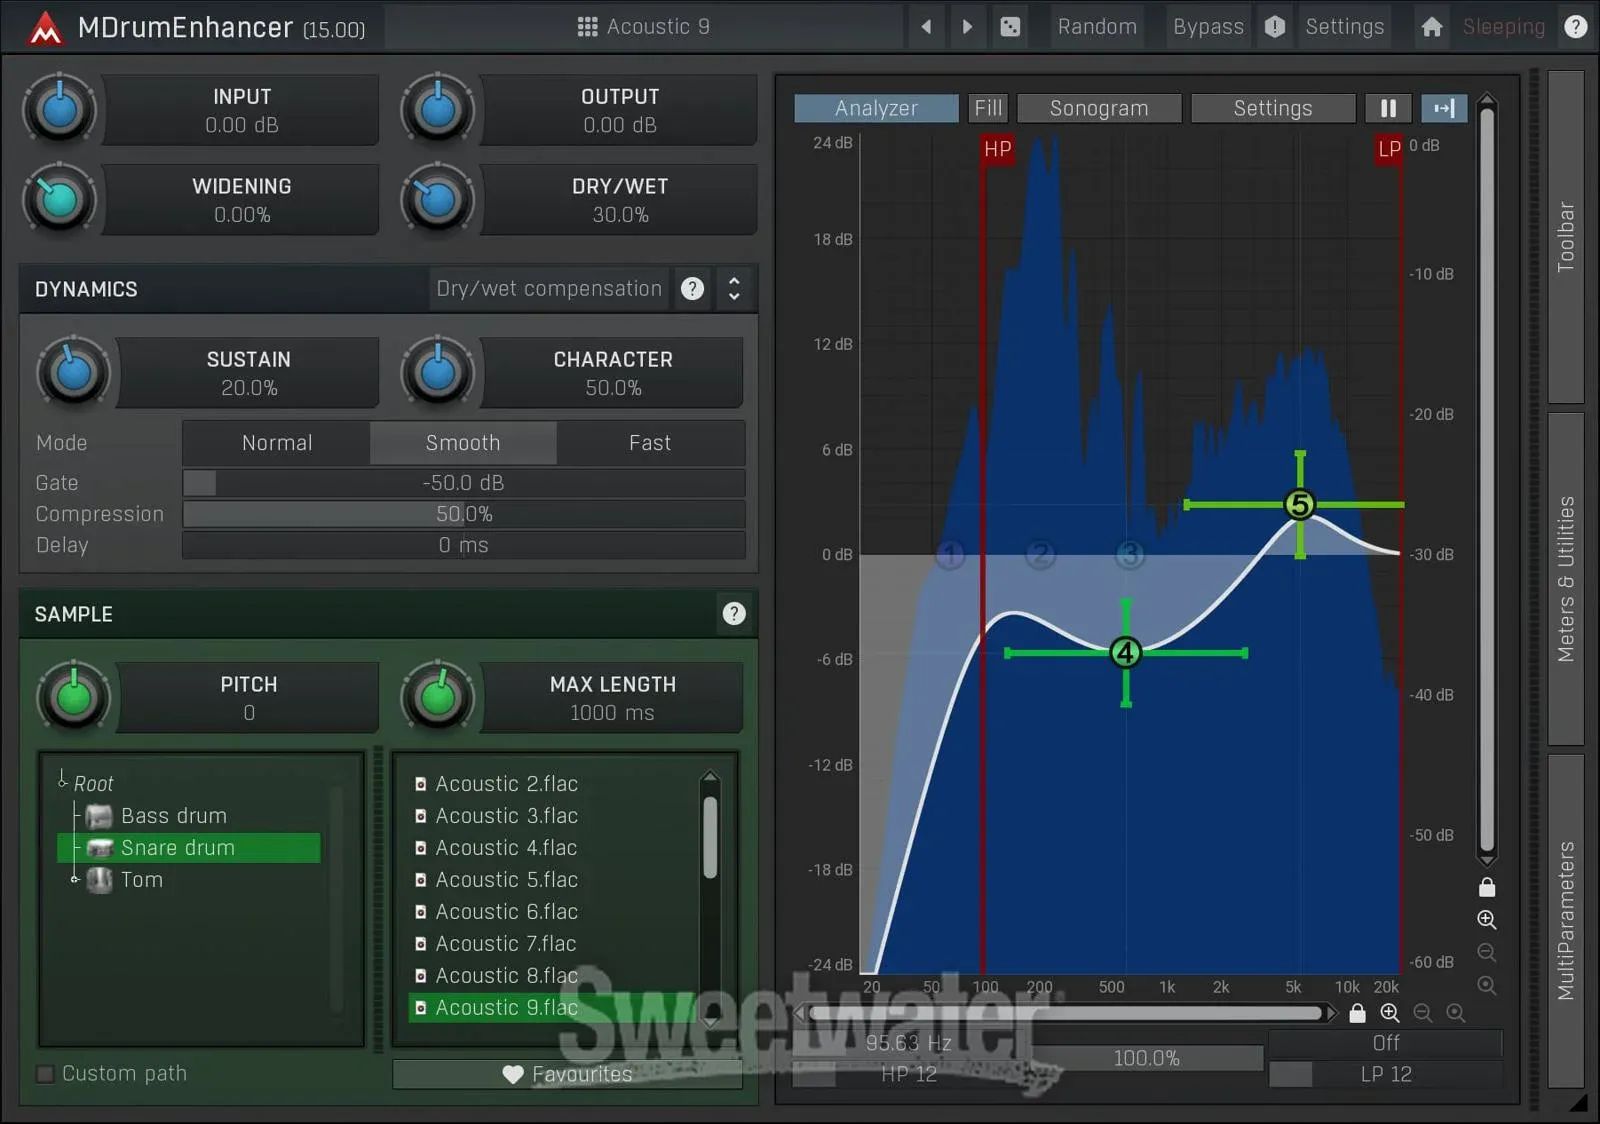
Task: Select Bass drum folder
Action: tap(173, 816)
